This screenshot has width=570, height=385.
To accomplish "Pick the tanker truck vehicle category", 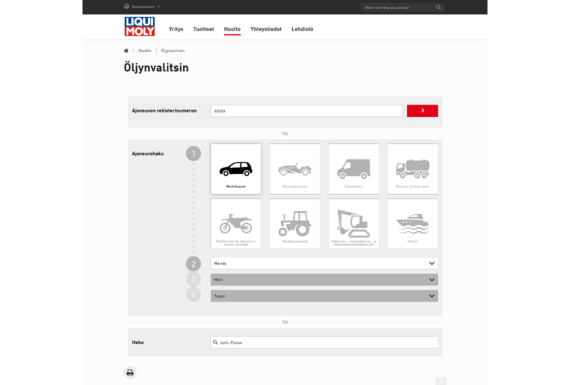I will tap(413, 169).
